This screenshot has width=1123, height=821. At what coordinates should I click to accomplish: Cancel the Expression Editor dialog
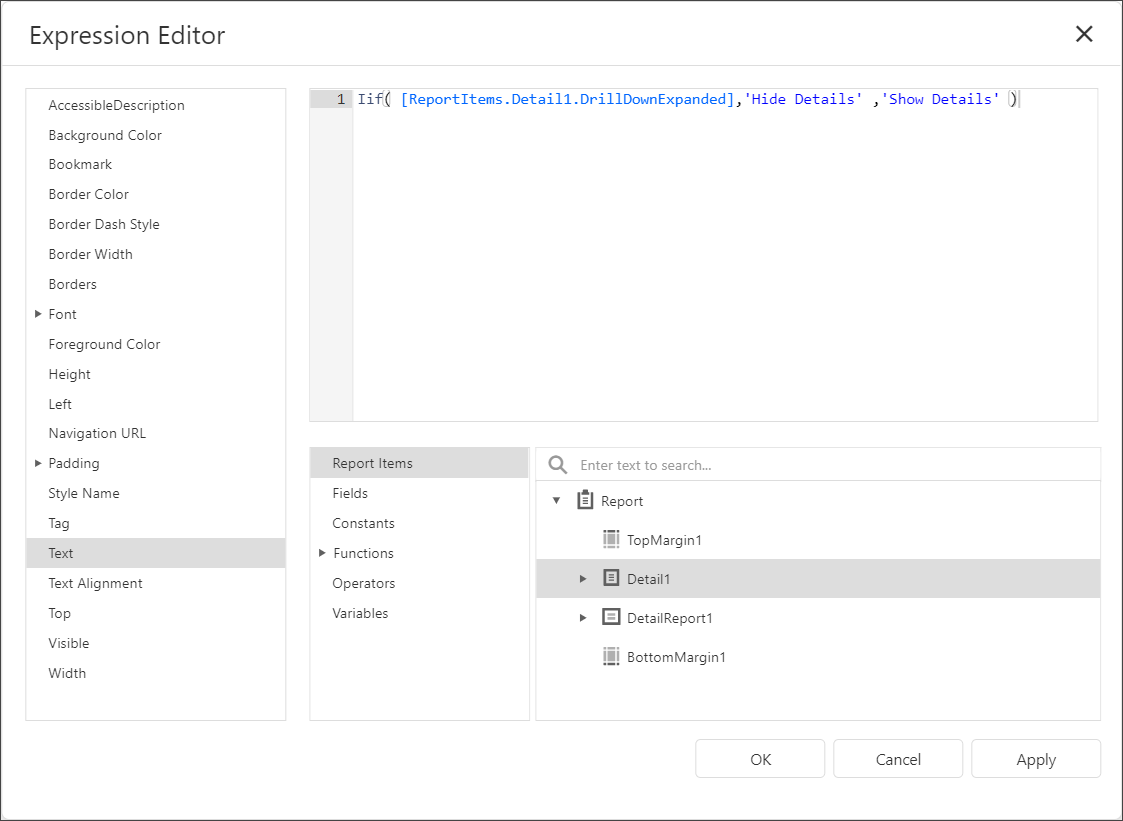tap(897, 758)
